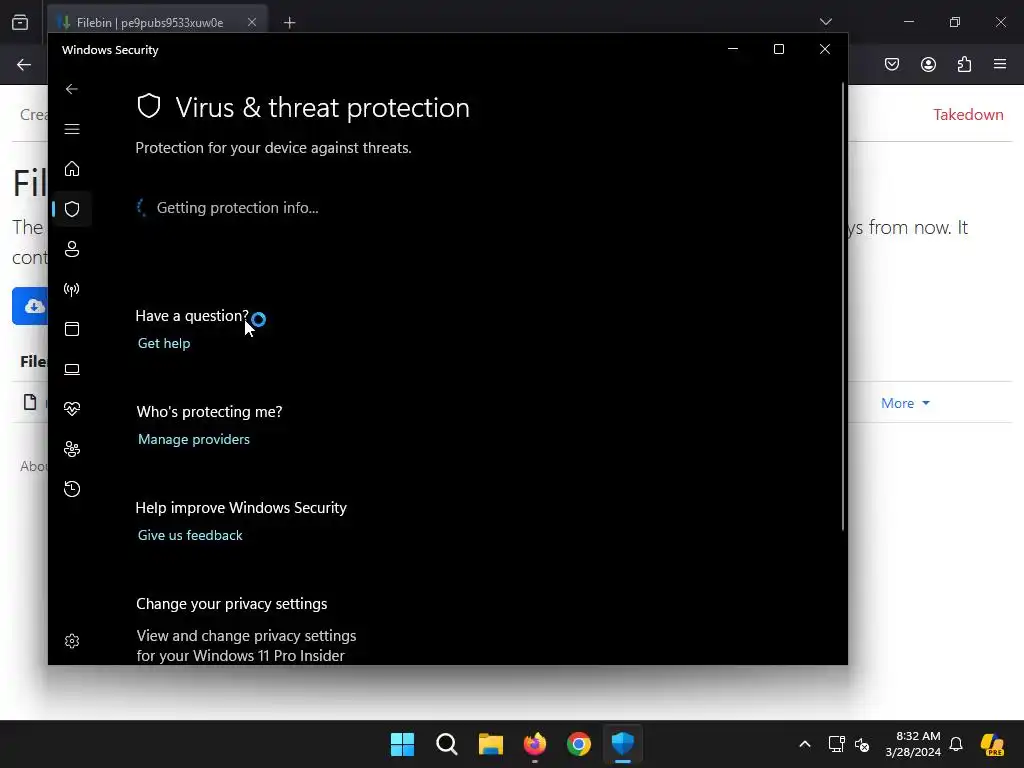Open taskbar Search
Image resolution: width=1024 pixels, height=768 pixels.
(447, 744)
